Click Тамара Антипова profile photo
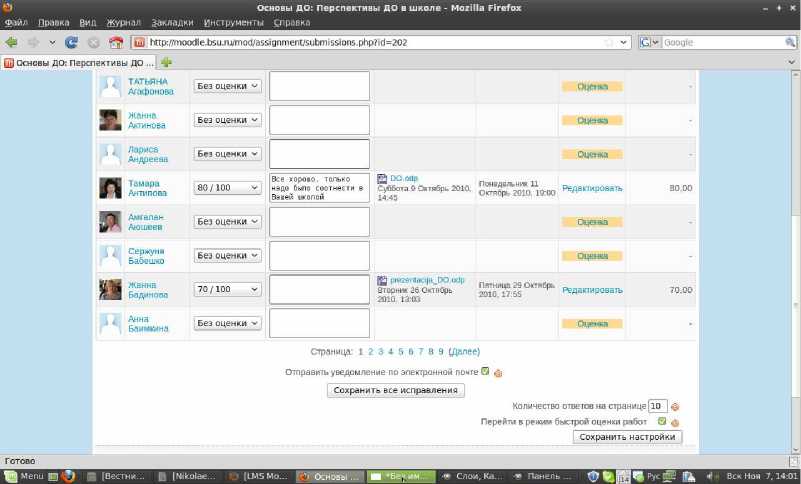 (110, 188)
